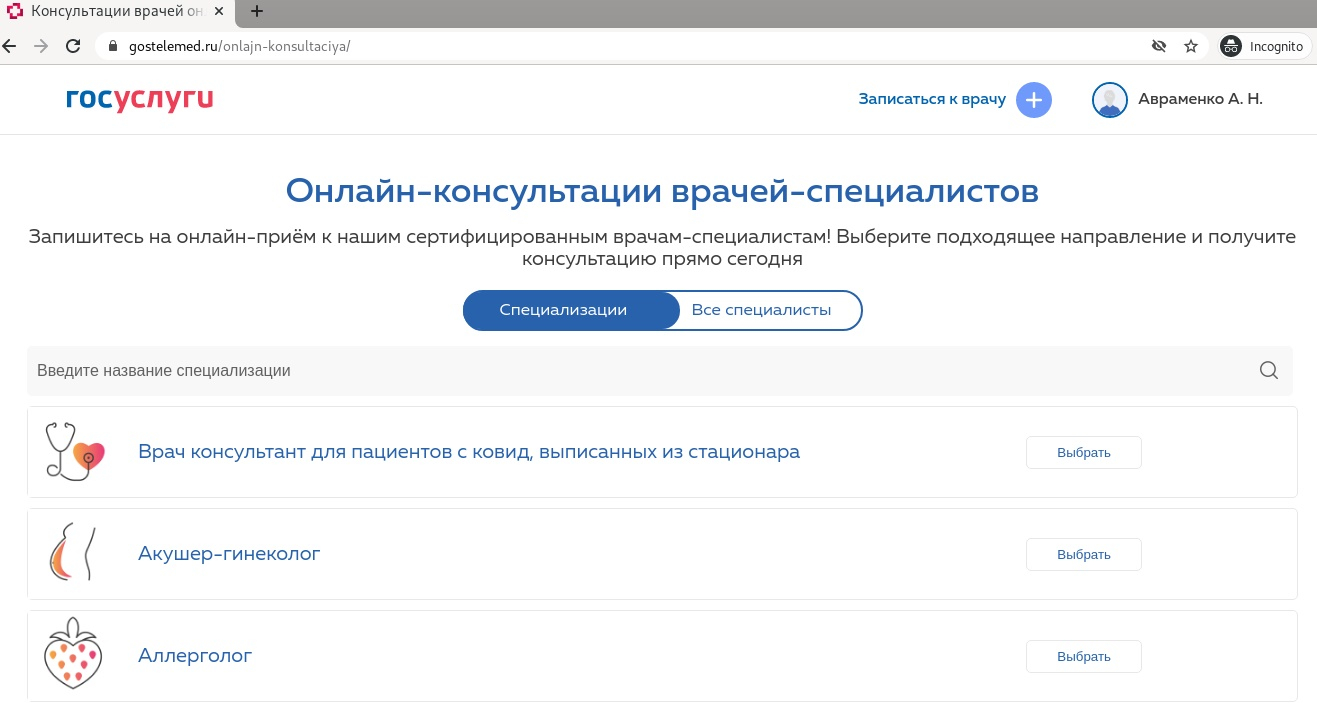Click the padlock icon in the address bar
Image resolution: width=1317 pixels, height=703 pixels.
click(x=112, y=46)
